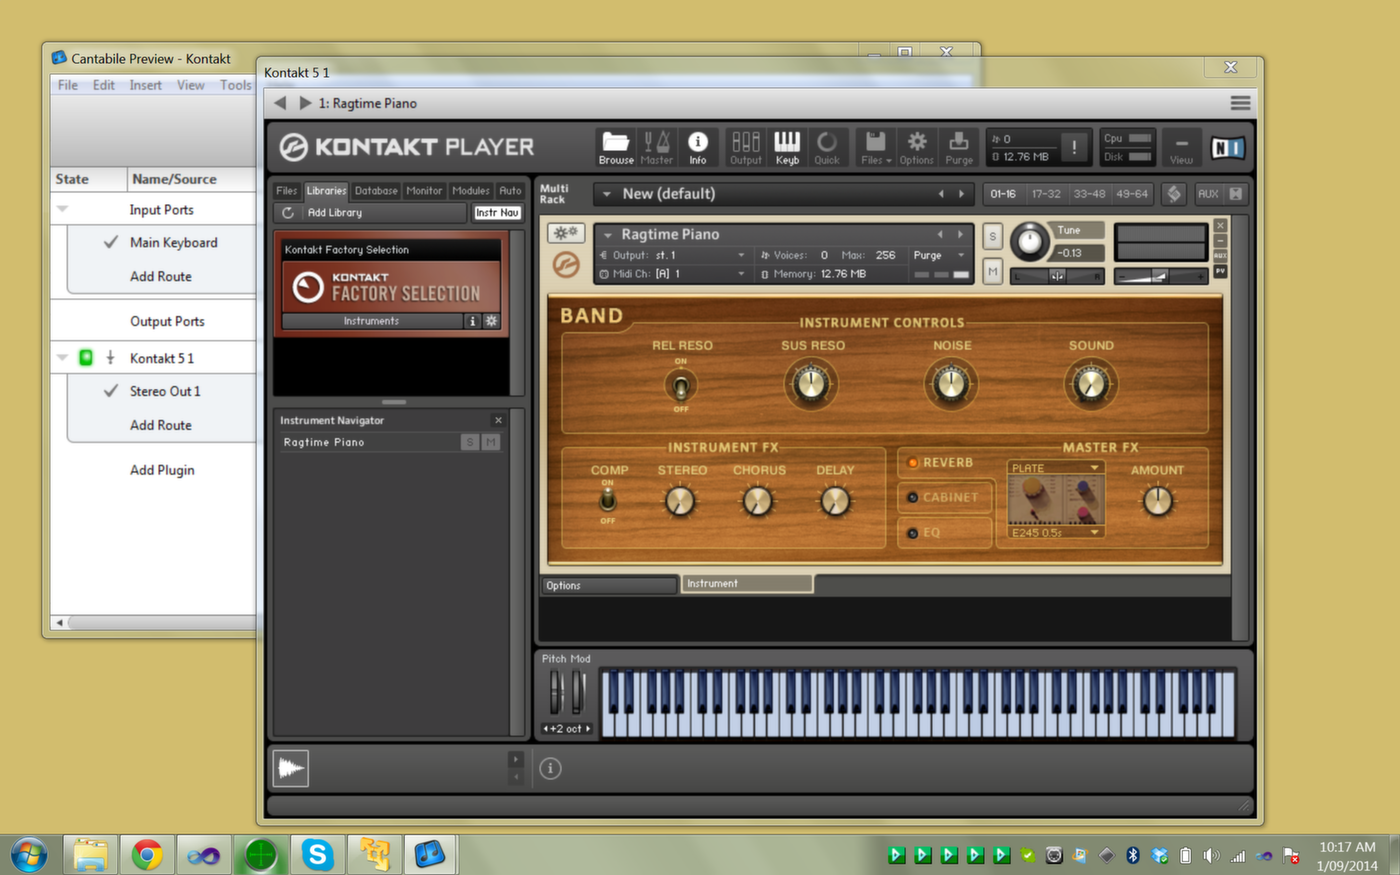
Task: Click the refresh library icon
Action: (288, 213)
